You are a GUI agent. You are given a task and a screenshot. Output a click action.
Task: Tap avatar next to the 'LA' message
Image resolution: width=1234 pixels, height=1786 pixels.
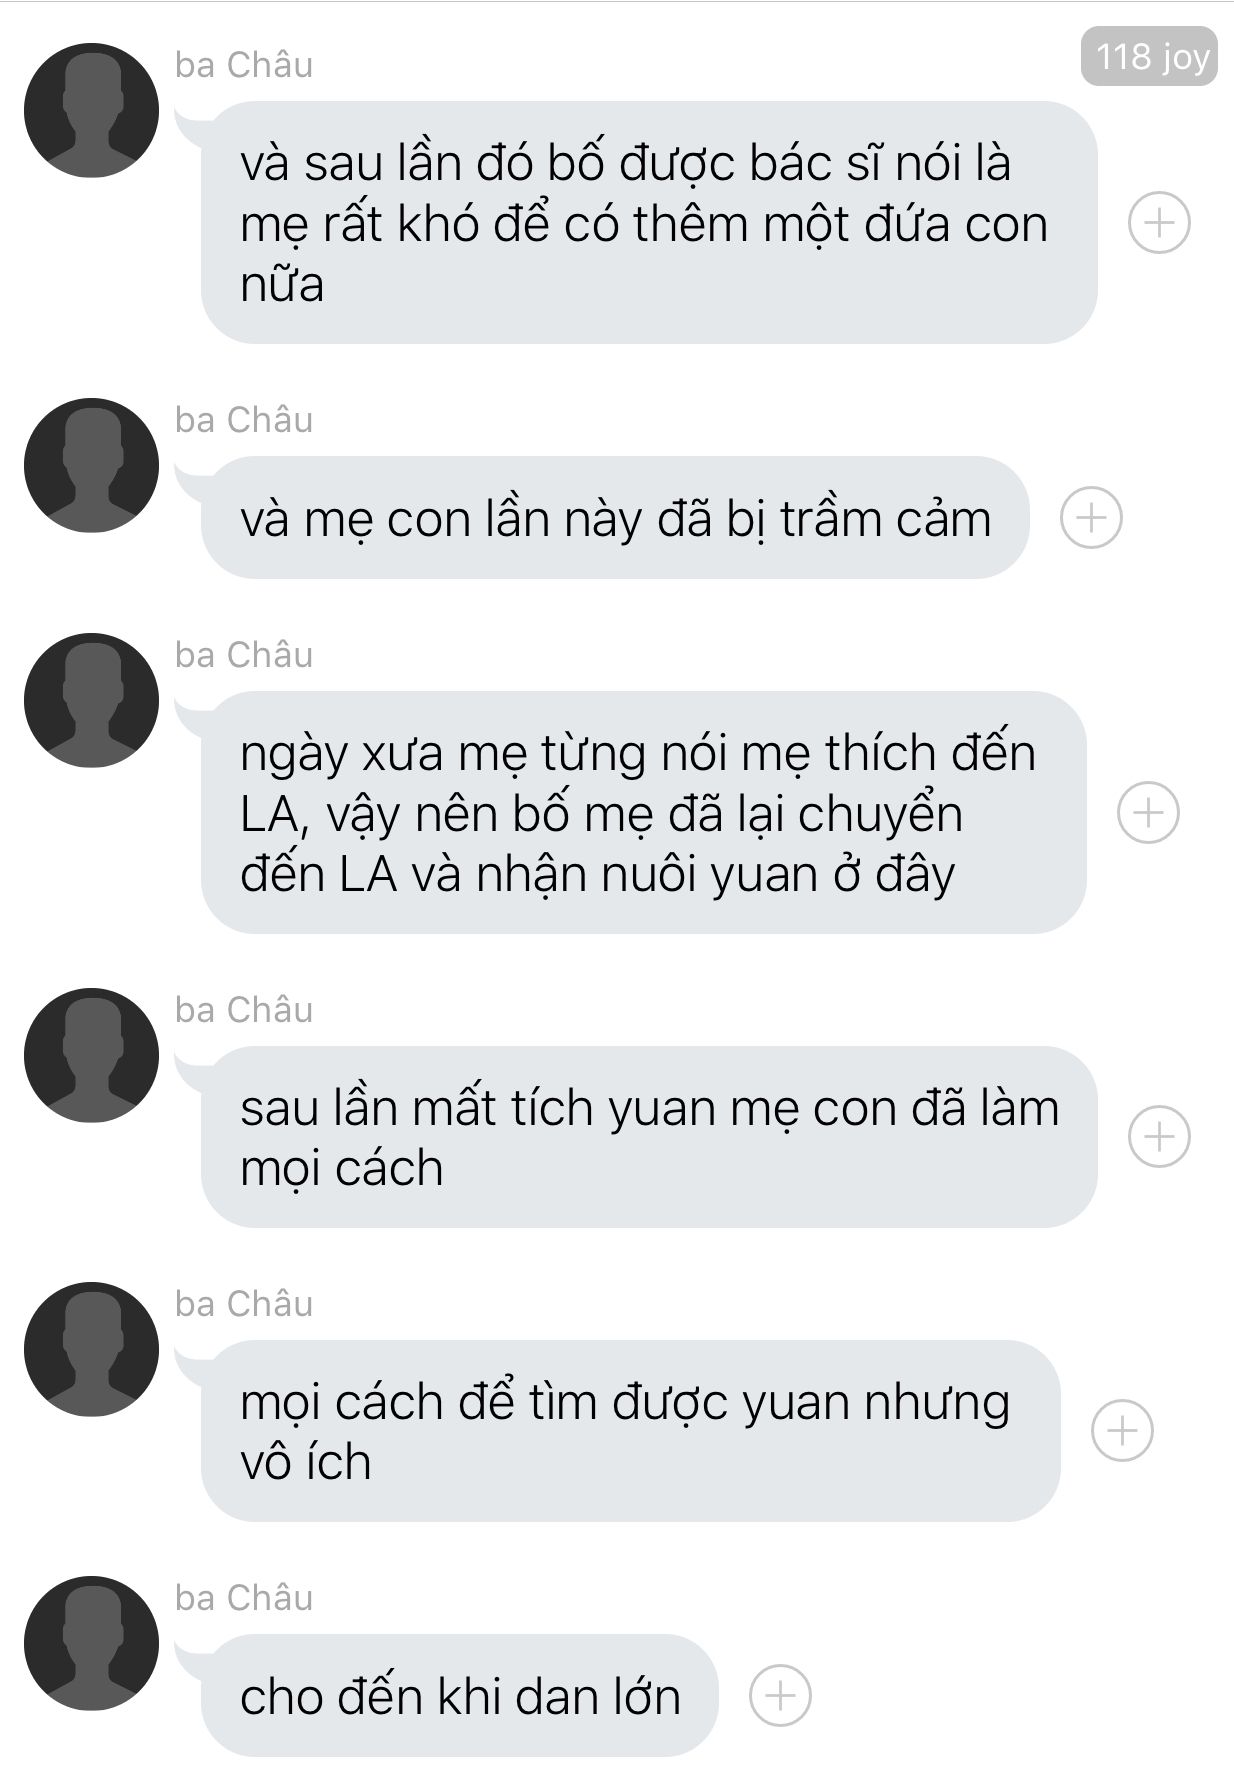91,700
